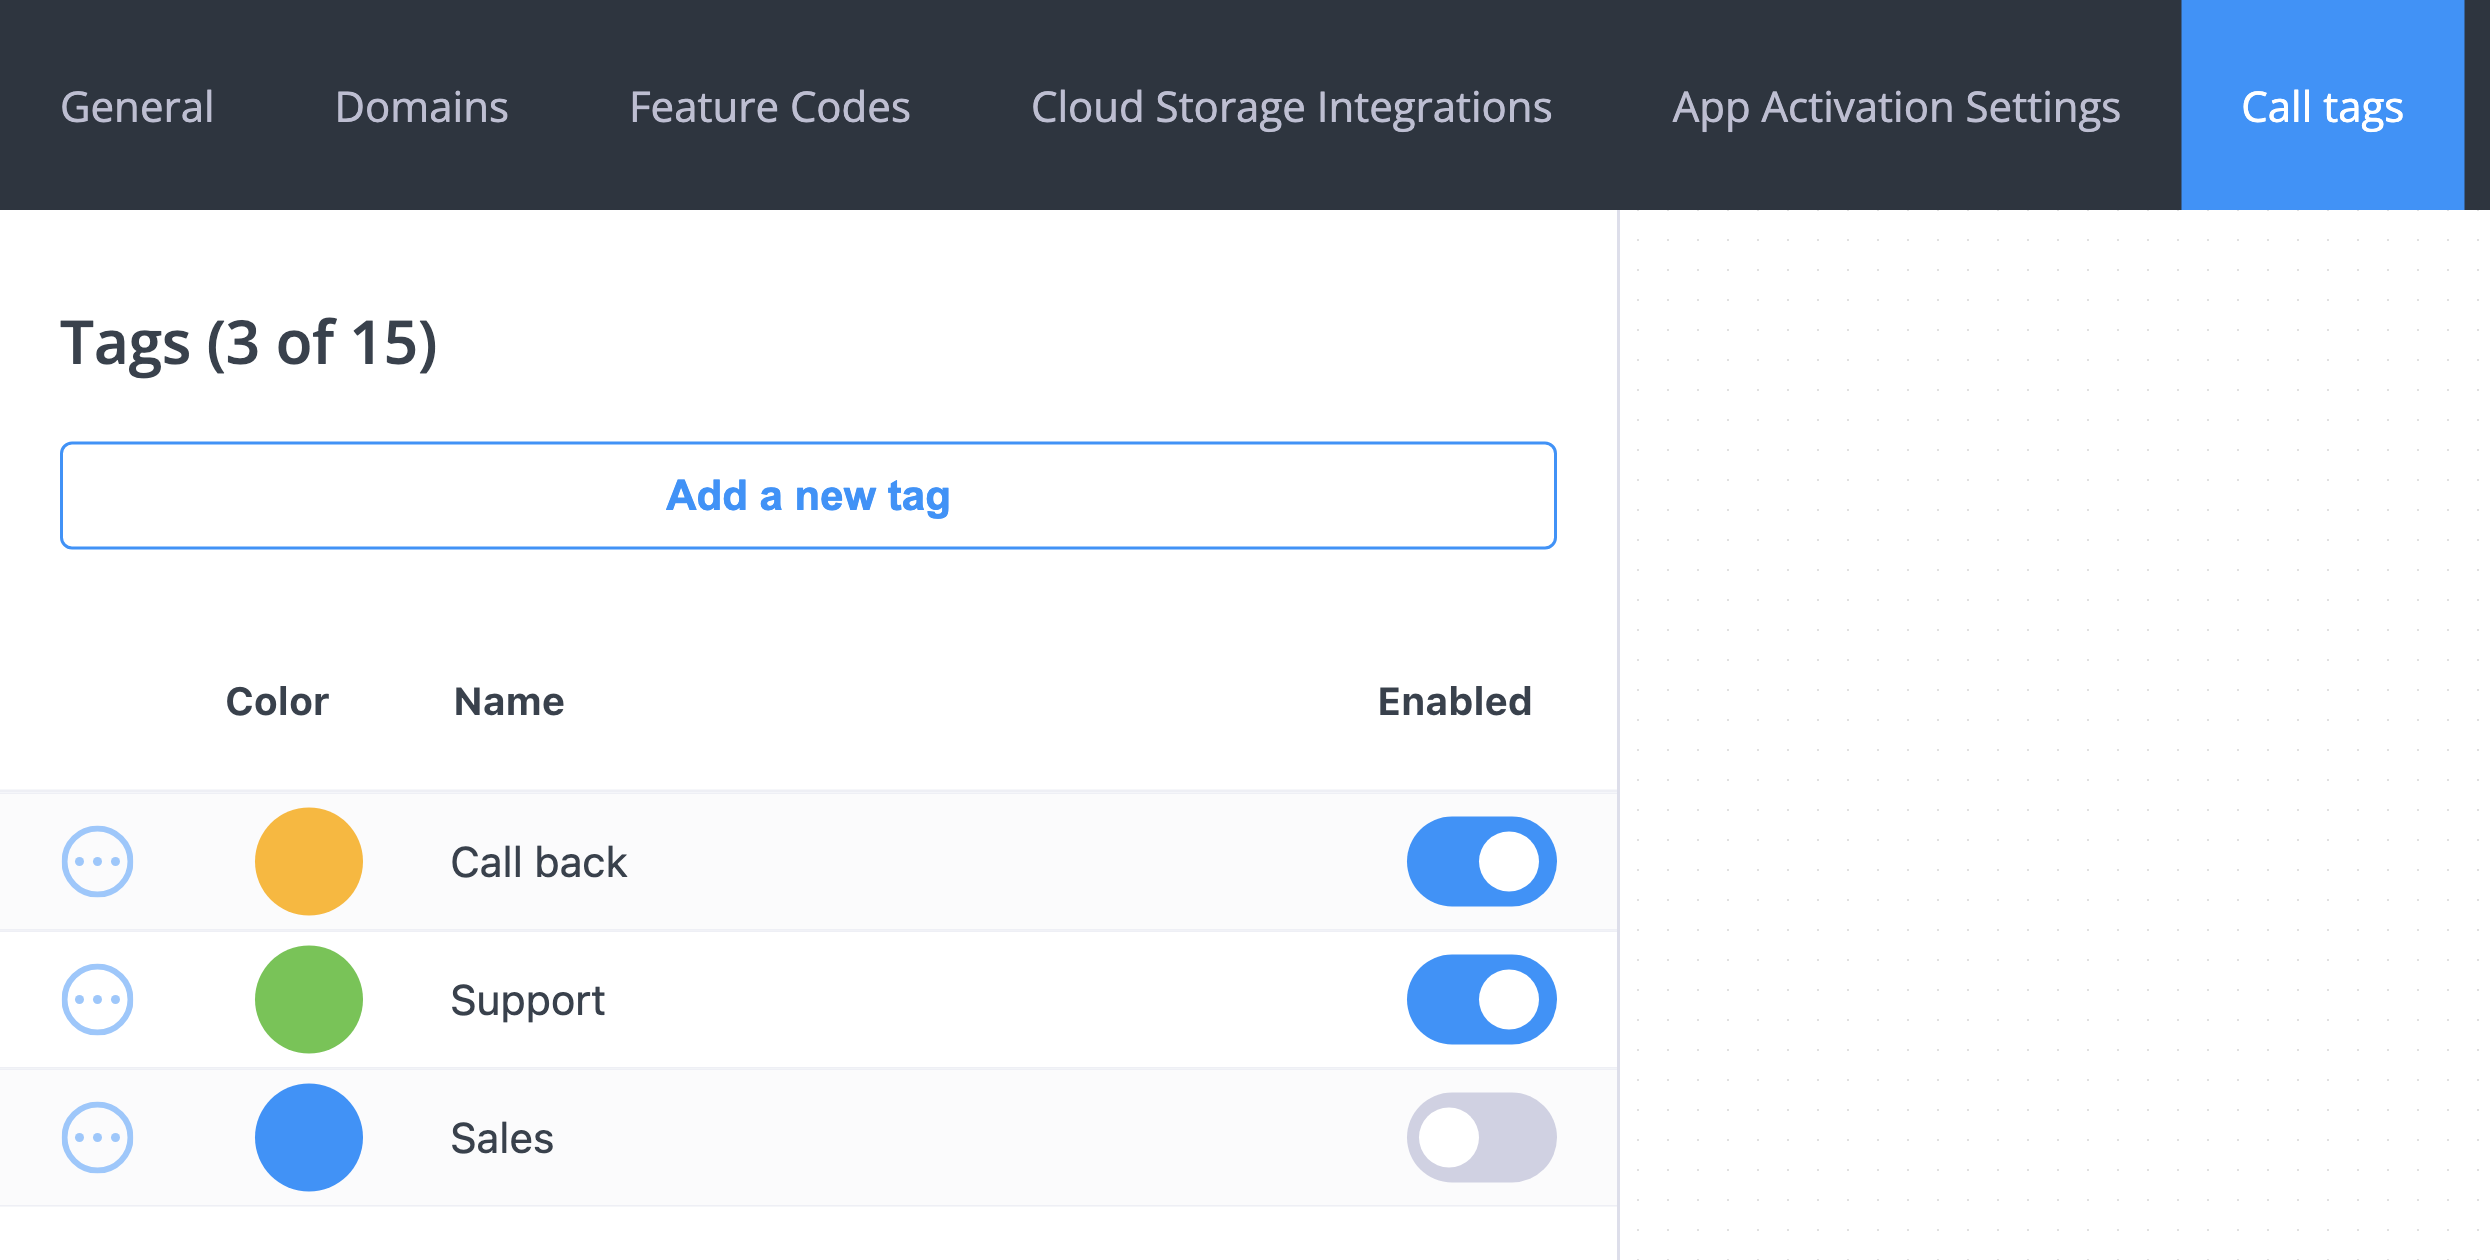This screenshot has width=2490, height=1260.
Task: Click the Name column header
Action: (x=509, y=701)
